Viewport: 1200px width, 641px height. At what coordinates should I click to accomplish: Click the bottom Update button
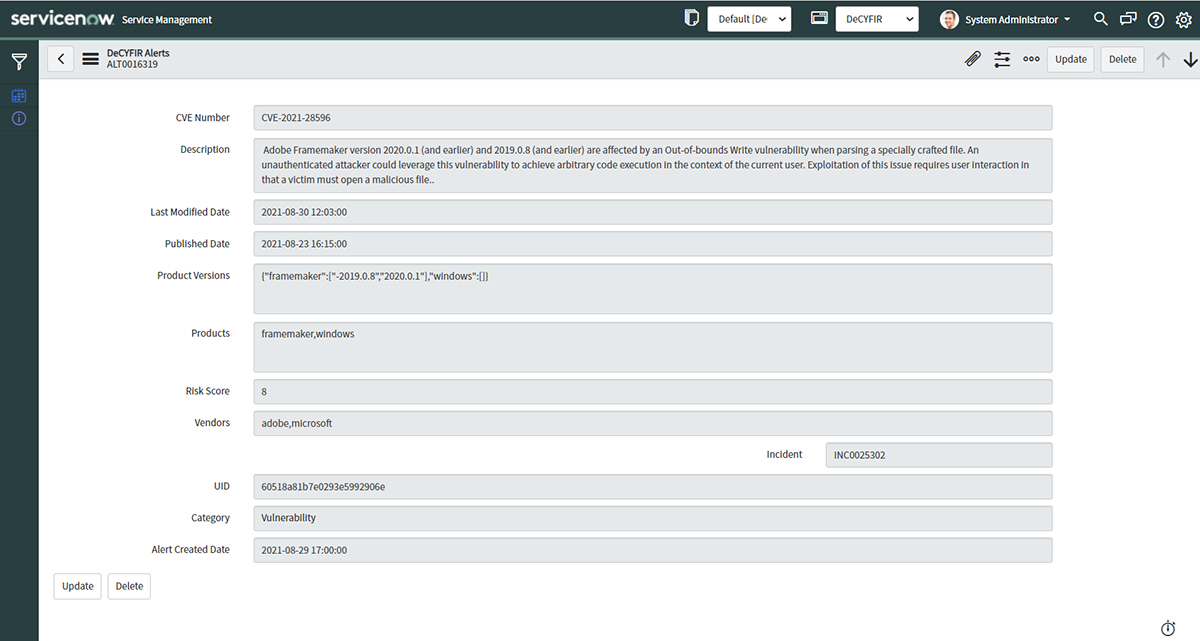[77, 586]
